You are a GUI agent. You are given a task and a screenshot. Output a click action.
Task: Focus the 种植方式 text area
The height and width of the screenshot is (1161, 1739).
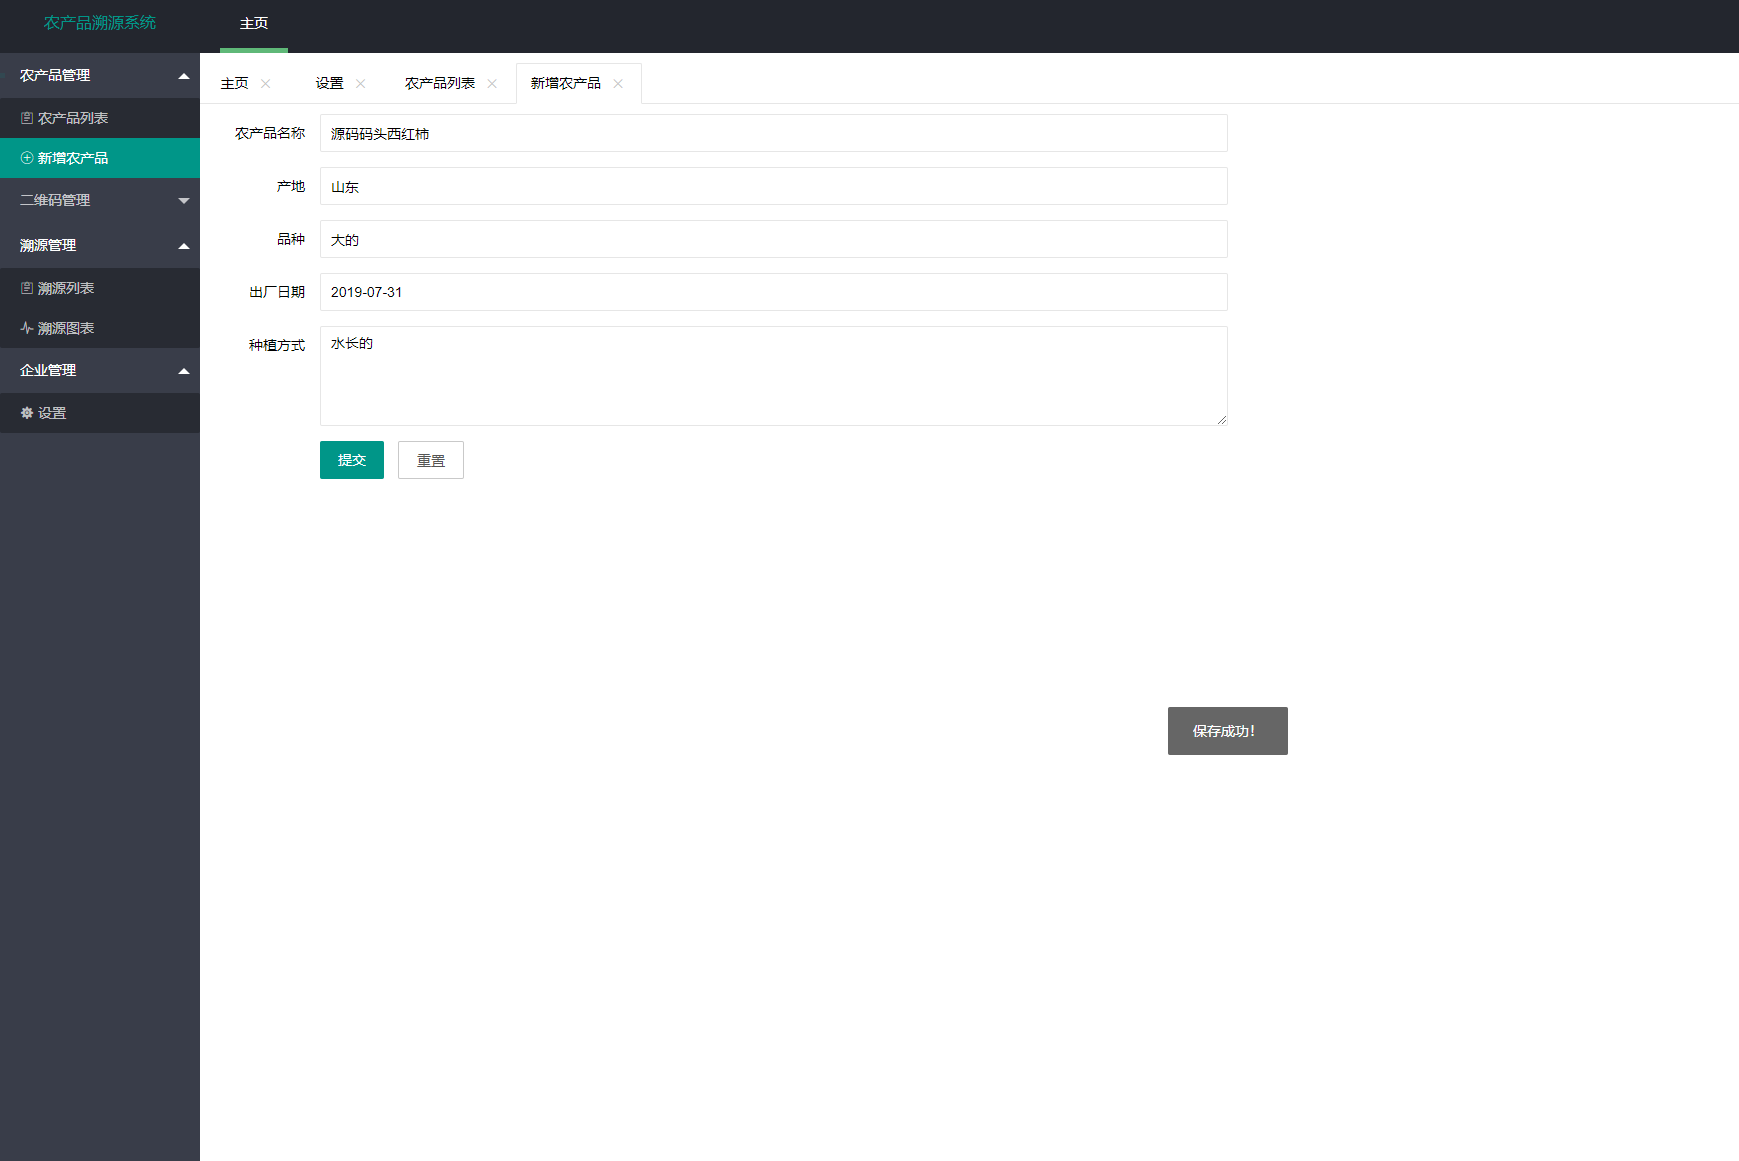tap(774, 376)
